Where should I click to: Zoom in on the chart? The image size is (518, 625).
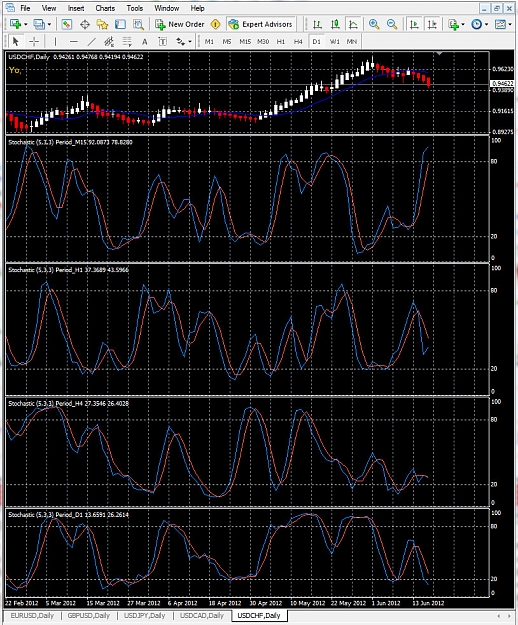point(374,24)
